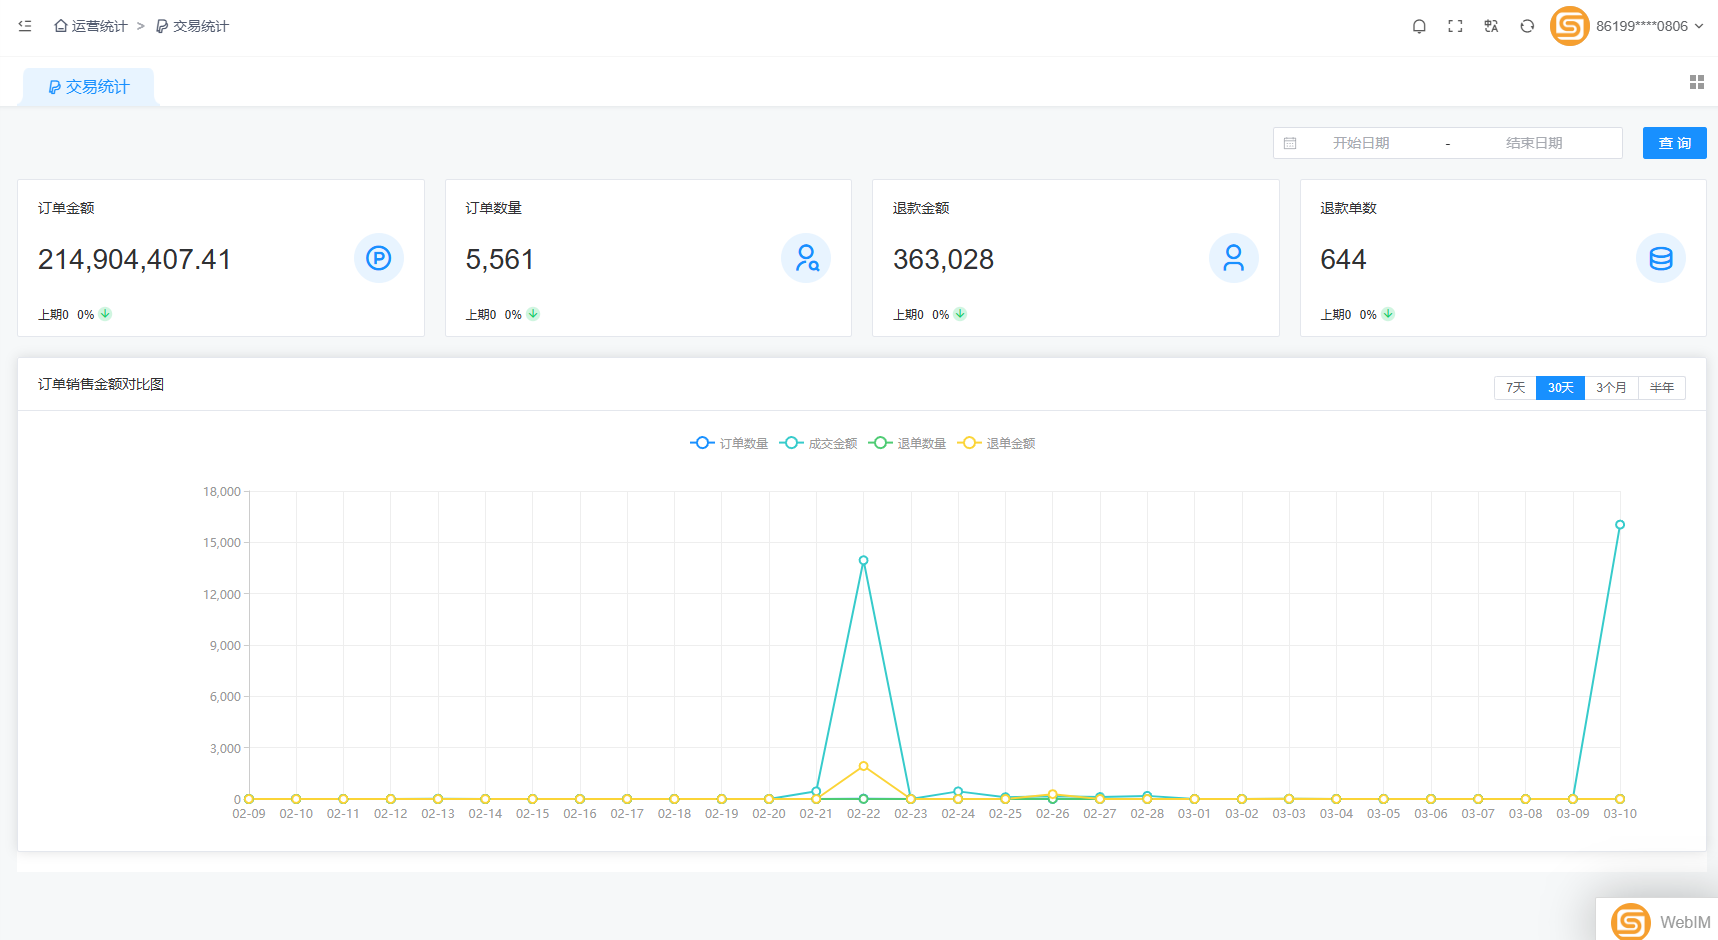1718x940 pixels.
Task: Toggle 成交金额 legend series
Action: point(819,443)
